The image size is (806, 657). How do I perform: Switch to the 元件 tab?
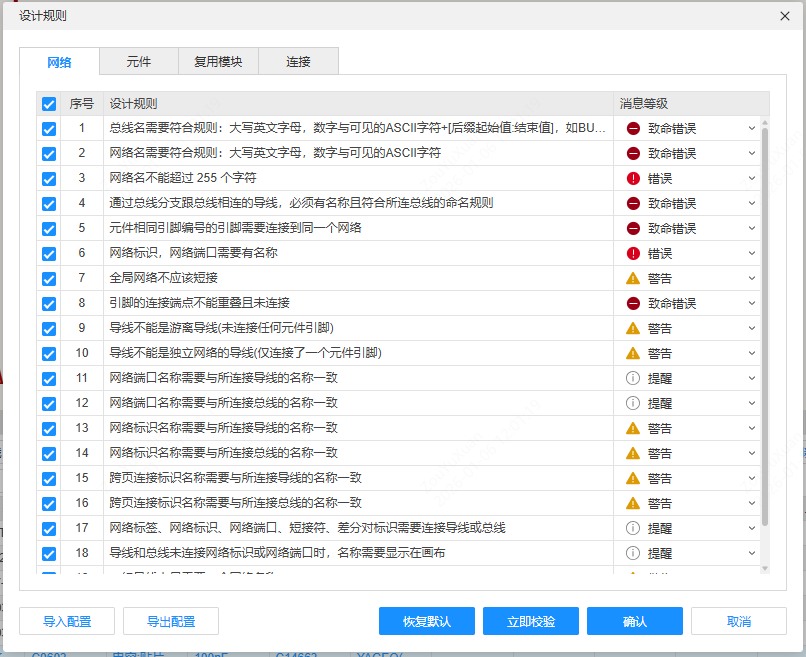tap(138, 61)
